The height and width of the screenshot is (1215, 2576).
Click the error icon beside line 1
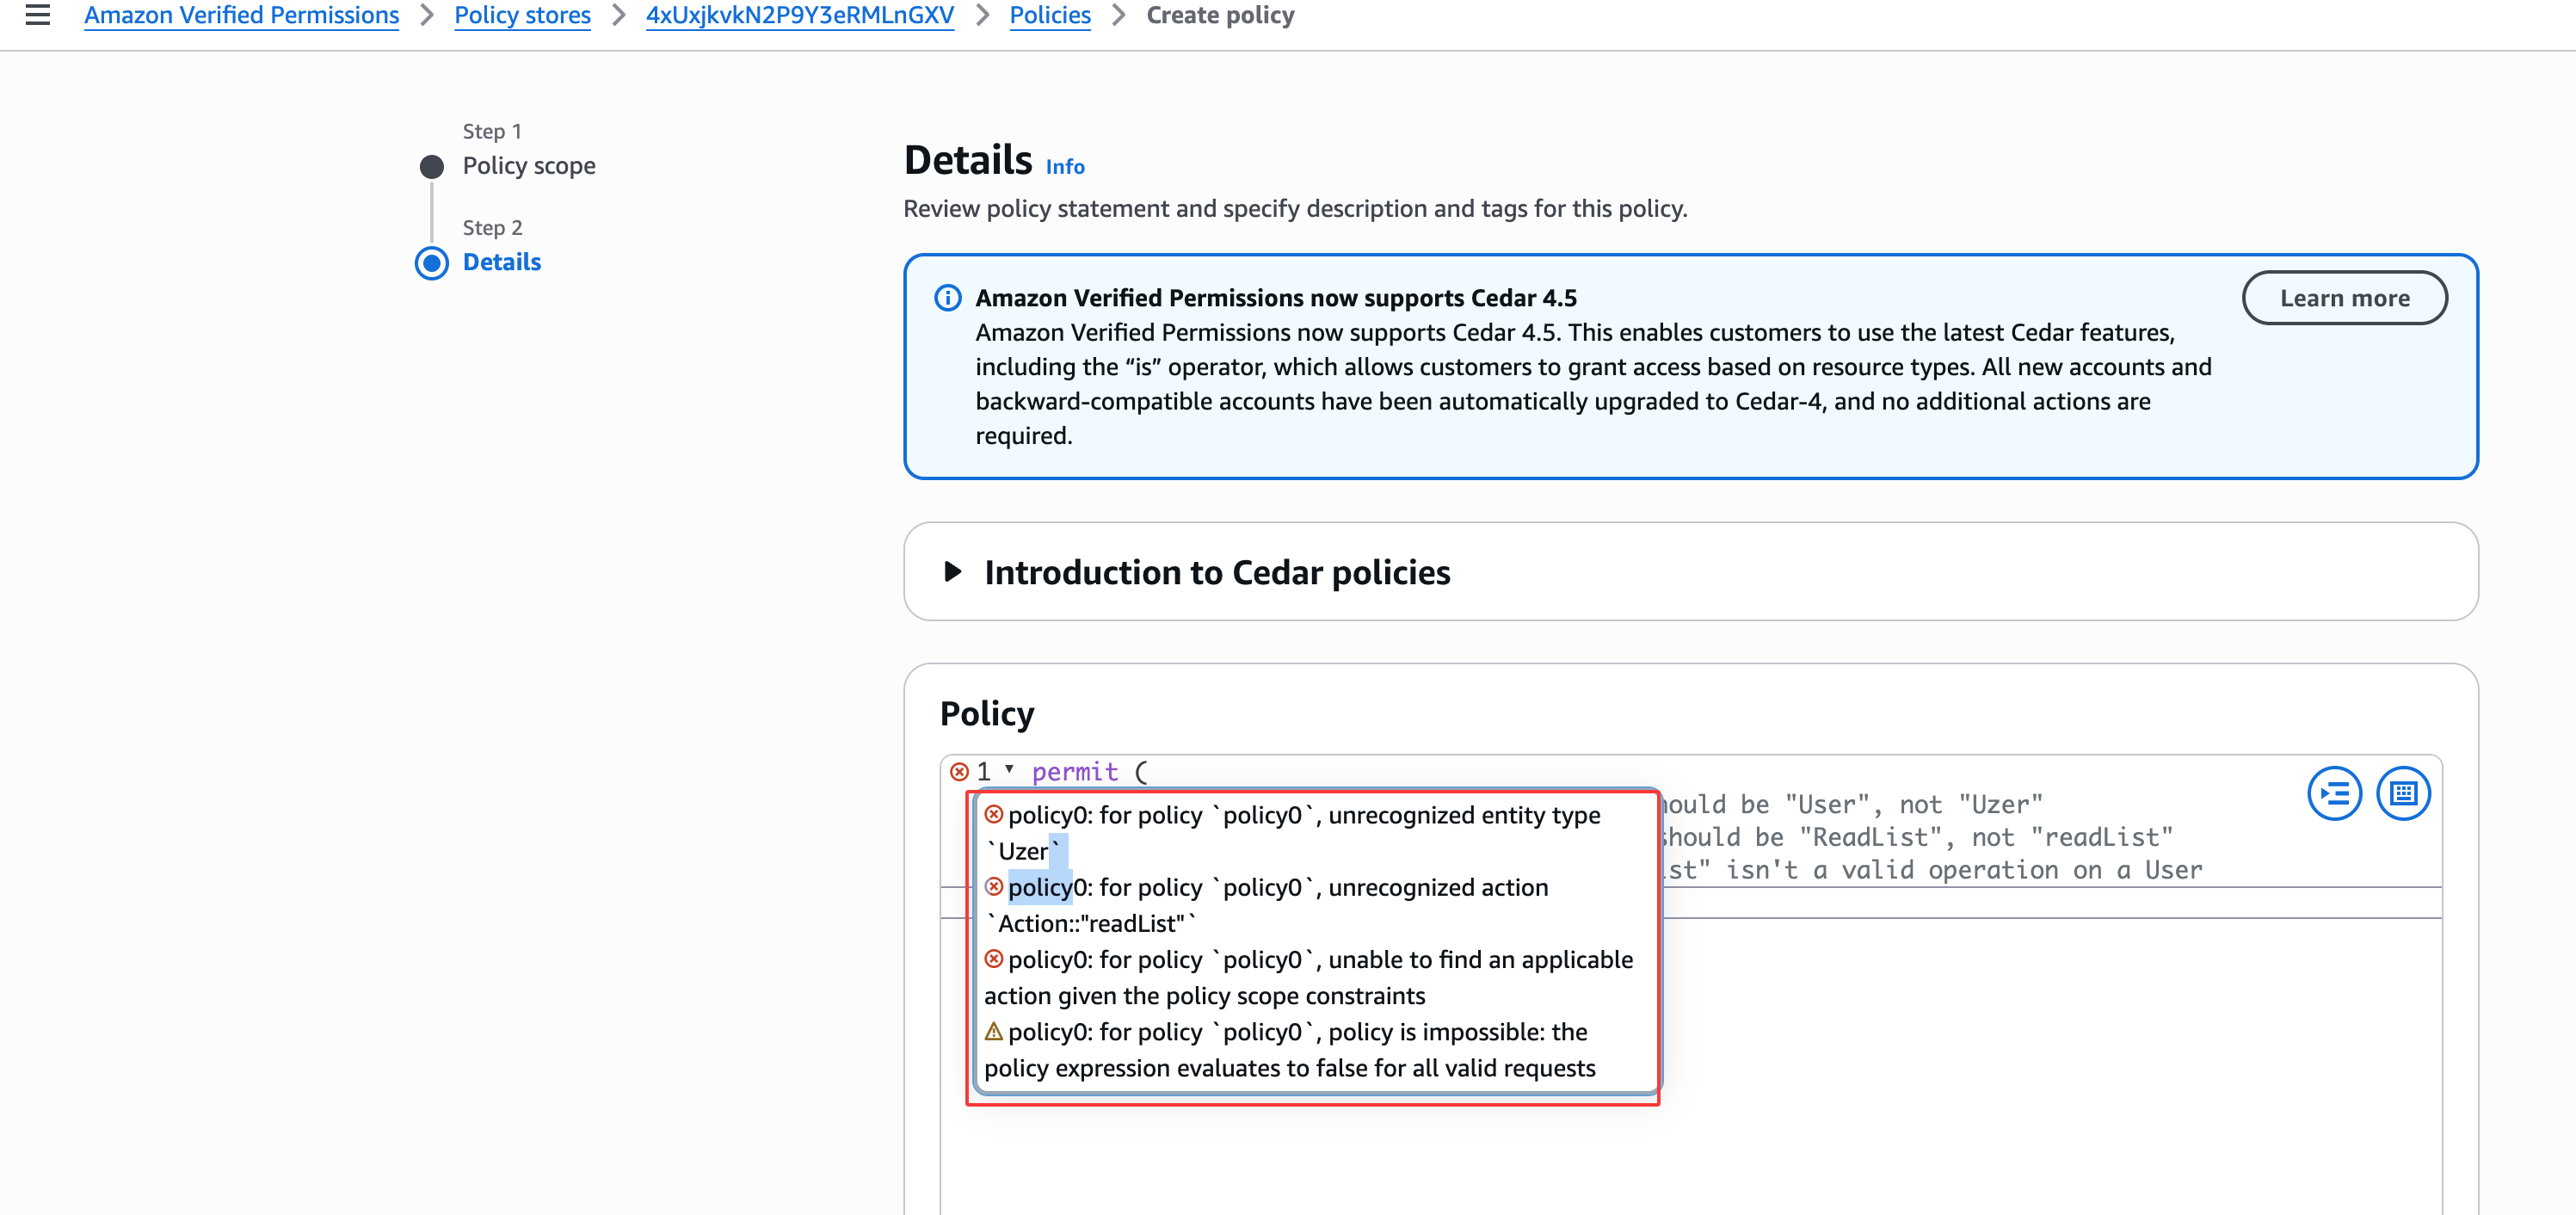(959, 772)
